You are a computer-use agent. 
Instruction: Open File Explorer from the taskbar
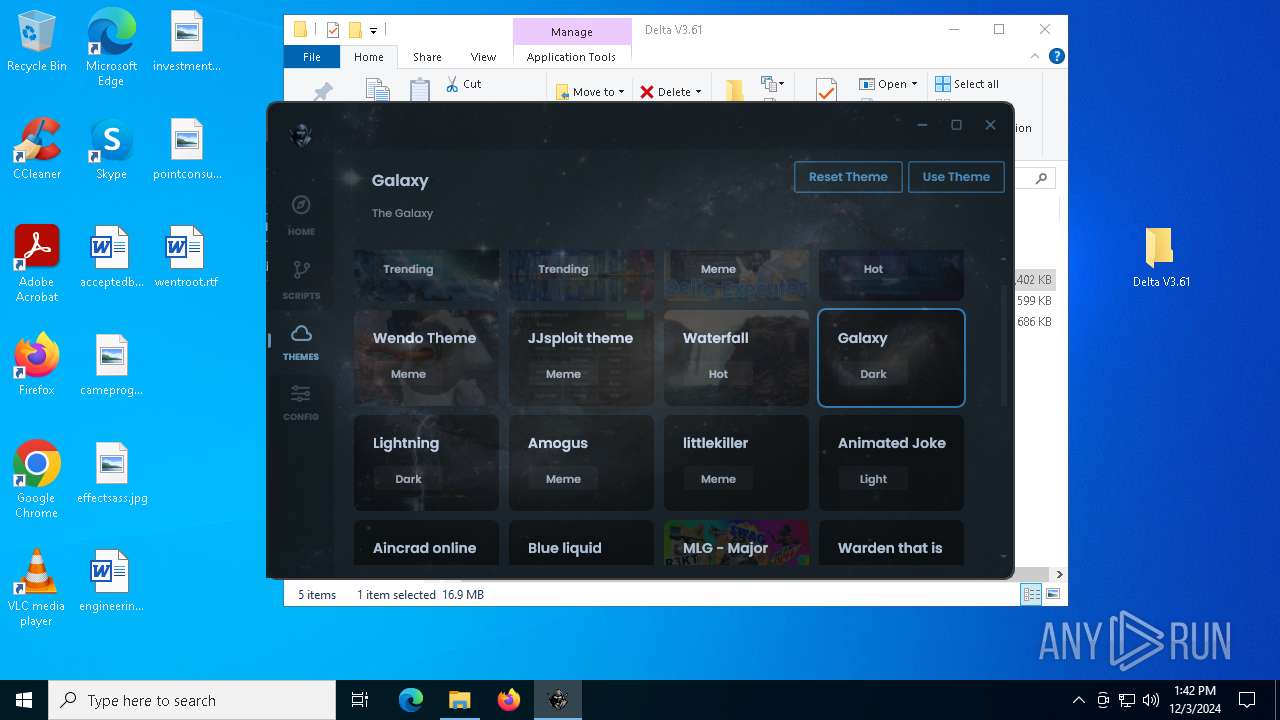coord(459,700)
